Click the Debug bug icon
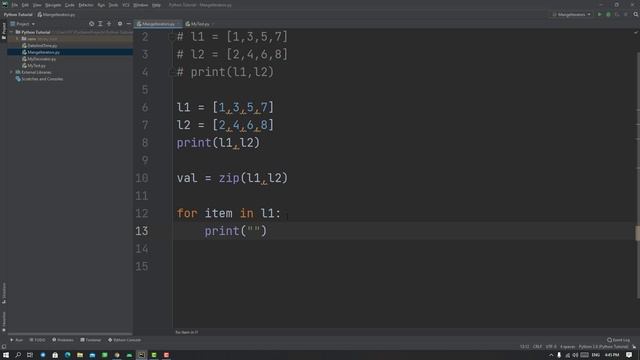640x360 pixels. point(608,14)
